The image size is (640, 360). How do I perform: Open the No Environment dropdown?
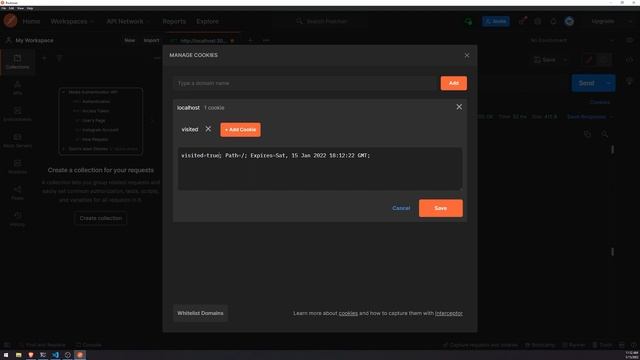(571, 40)
